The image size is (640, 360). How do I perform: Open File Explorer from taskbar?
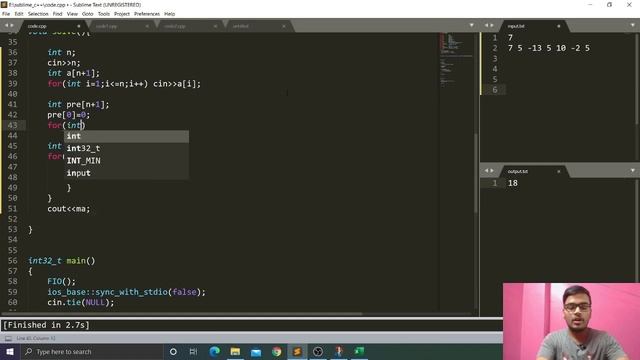pyautogui.click(x=235, y=352)
